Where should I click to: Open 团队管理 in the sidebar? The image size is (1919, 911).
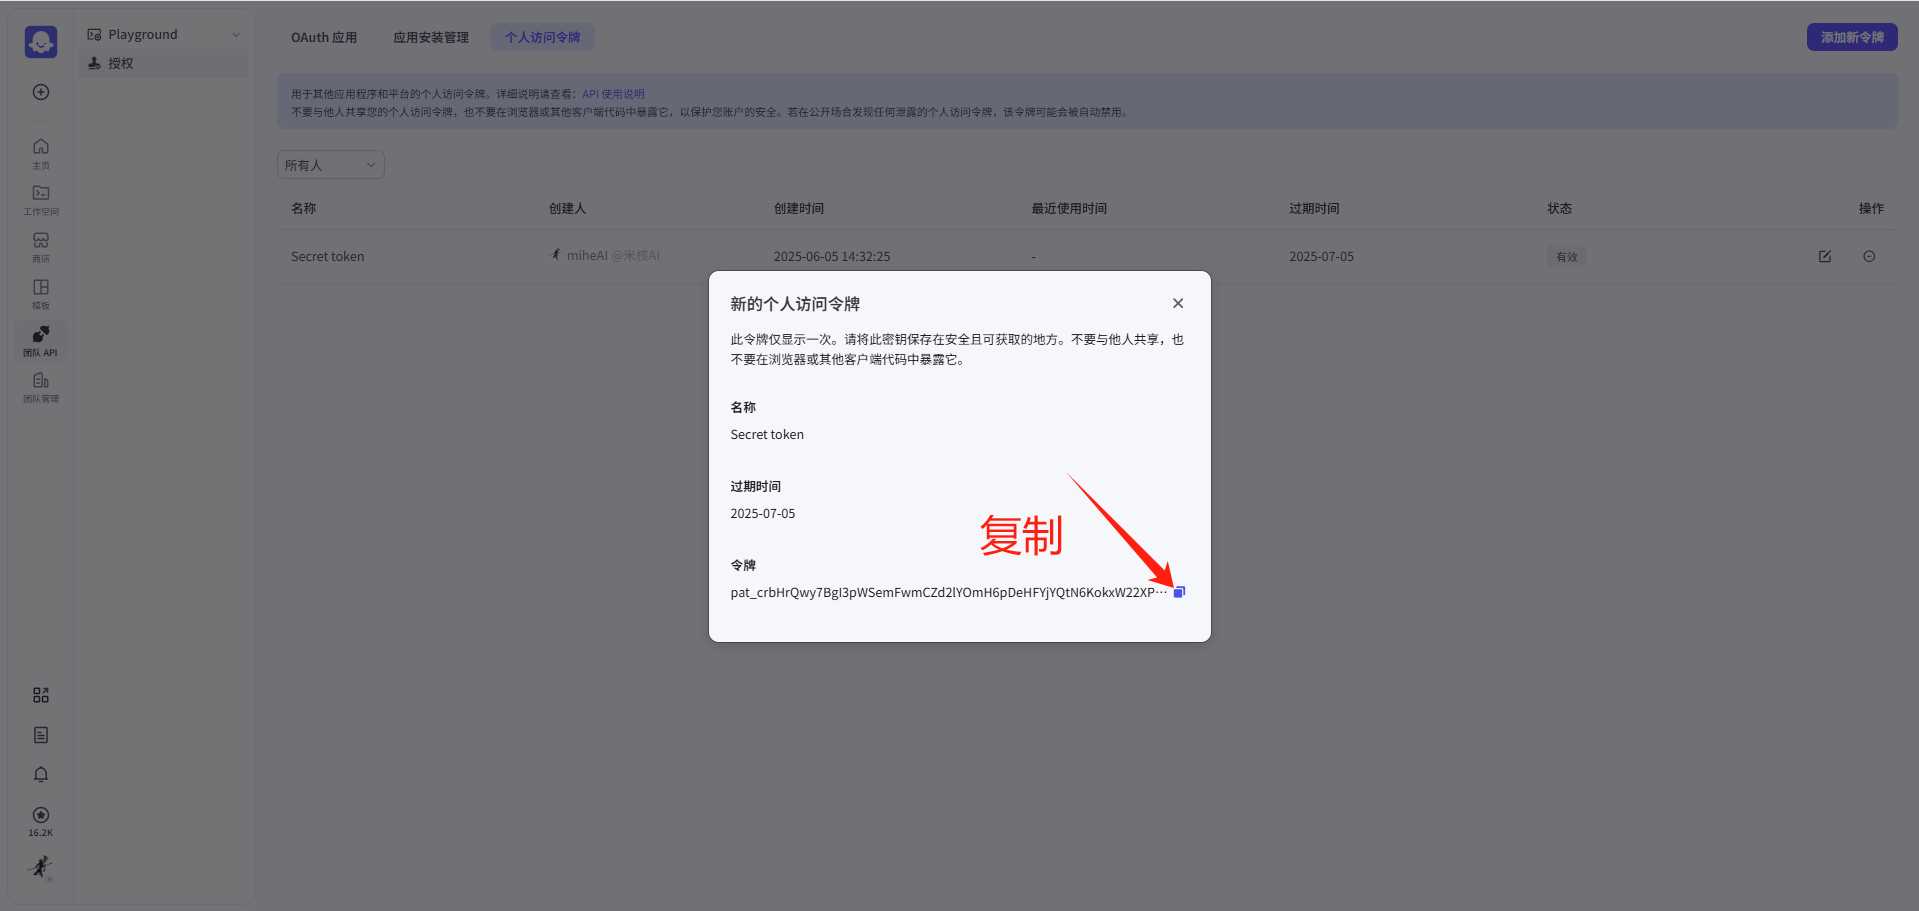(x=40, y=388)
